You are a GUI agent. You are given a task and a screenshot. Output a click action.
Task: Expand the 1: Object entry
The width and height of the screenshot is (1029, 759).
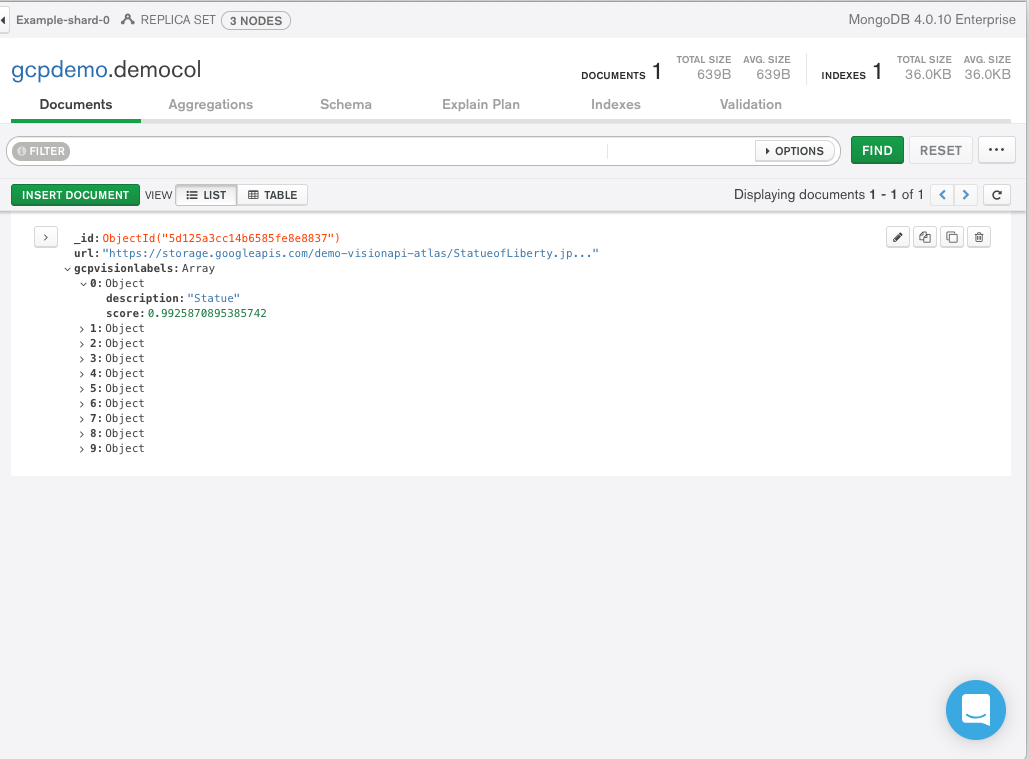pyautogui.click(x=82, y=329)
